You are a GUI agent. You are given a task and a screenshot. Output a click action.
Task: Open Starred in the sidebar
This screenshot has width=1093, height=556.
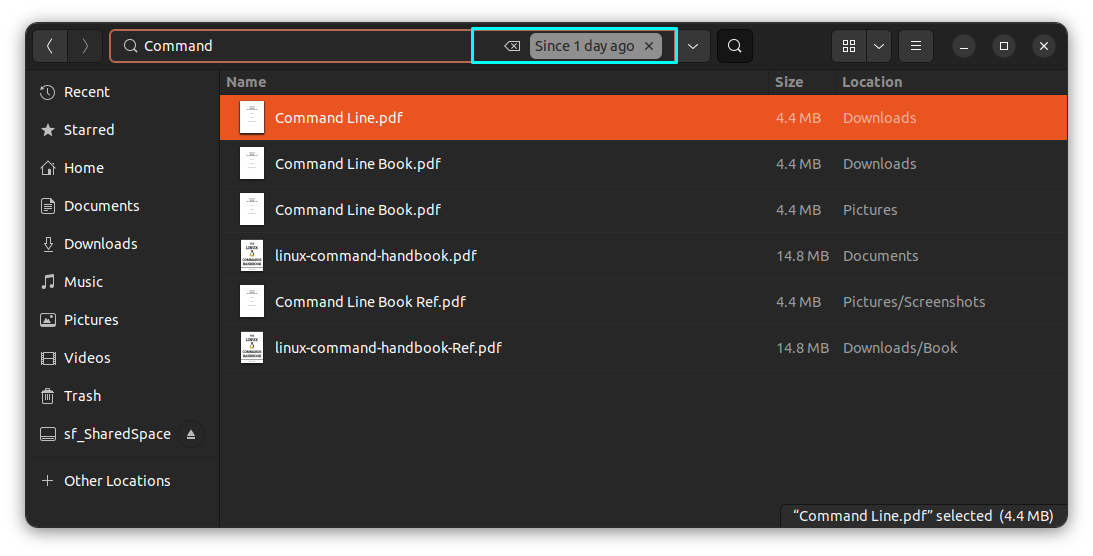tap(89, 130)
